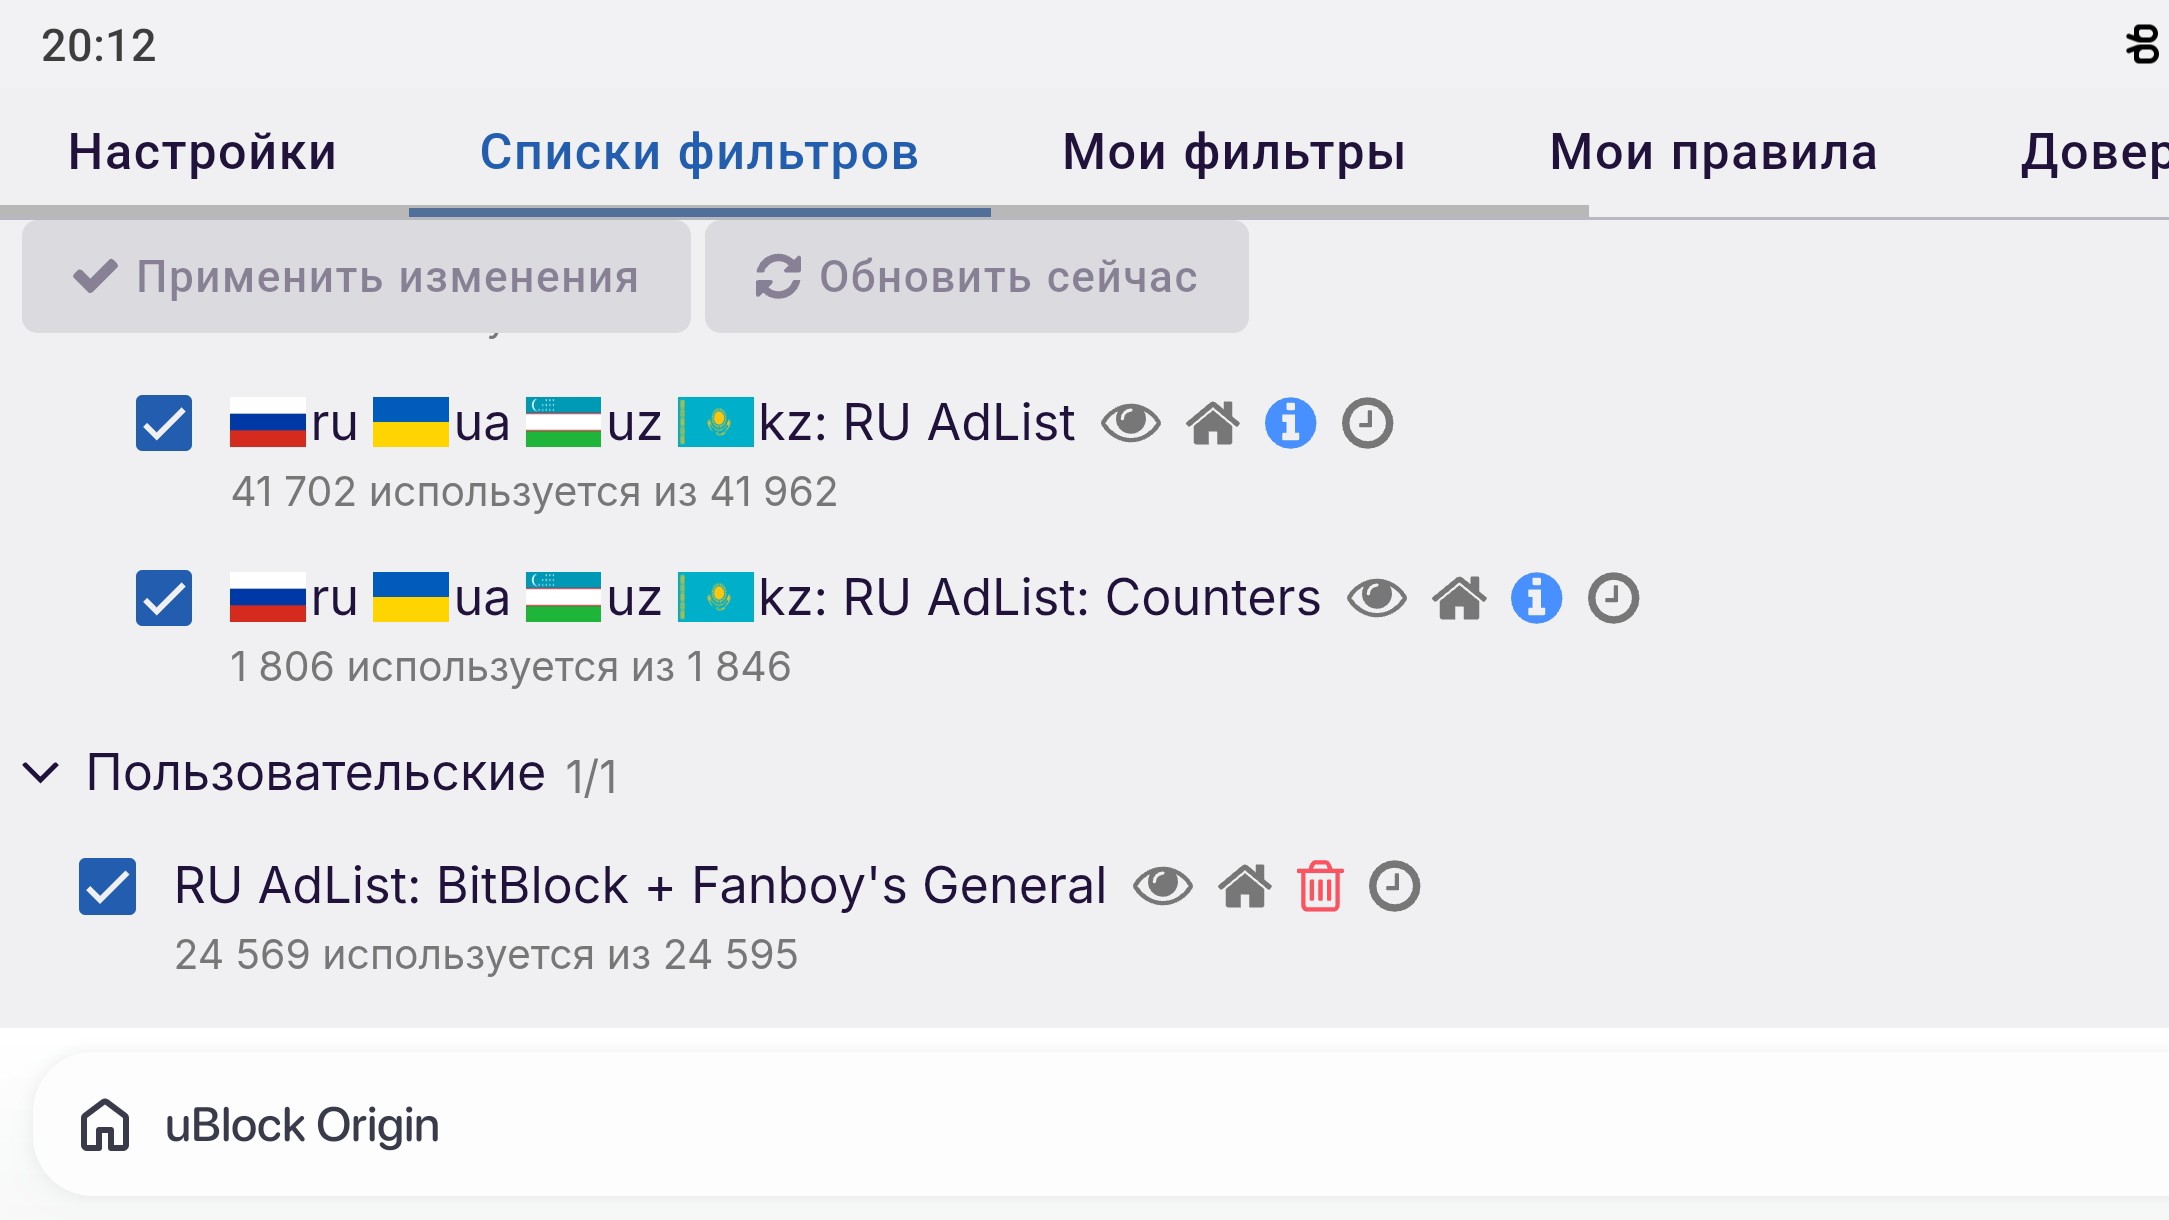Click Применить изменения button

coord(356,277)
